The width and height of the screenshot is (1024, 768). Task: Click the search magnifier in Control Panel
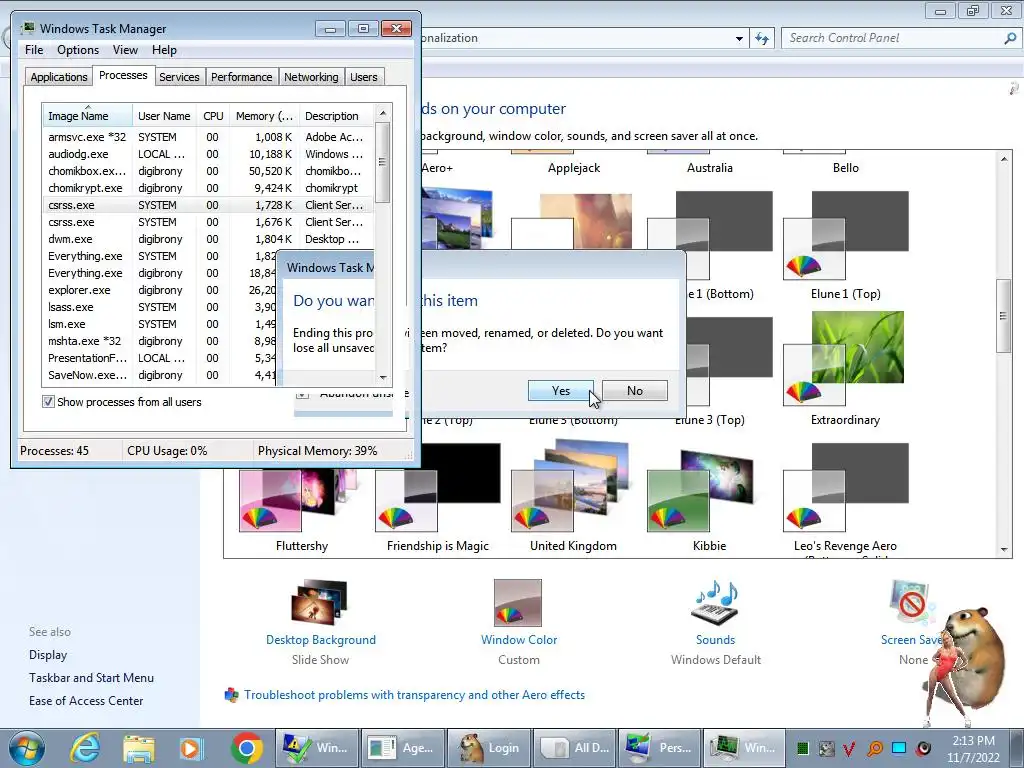click(1010, 38)
